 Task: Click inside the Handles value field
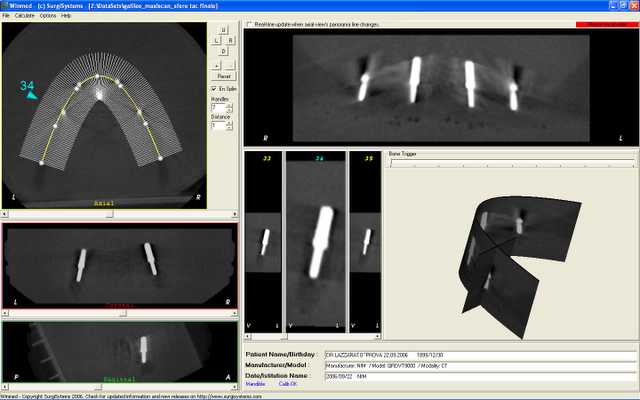tap(219, 108)
